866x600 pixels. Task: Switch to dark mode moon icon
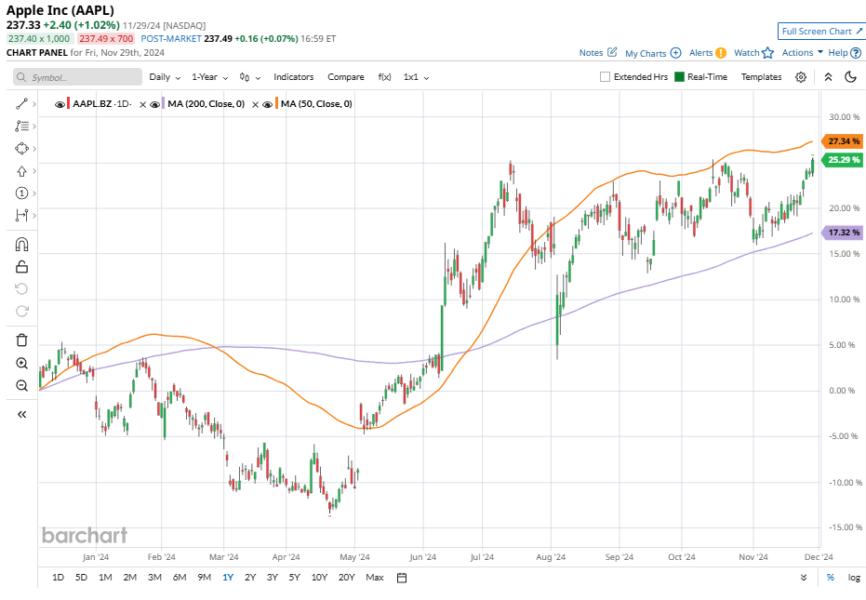tap(851, 77)
